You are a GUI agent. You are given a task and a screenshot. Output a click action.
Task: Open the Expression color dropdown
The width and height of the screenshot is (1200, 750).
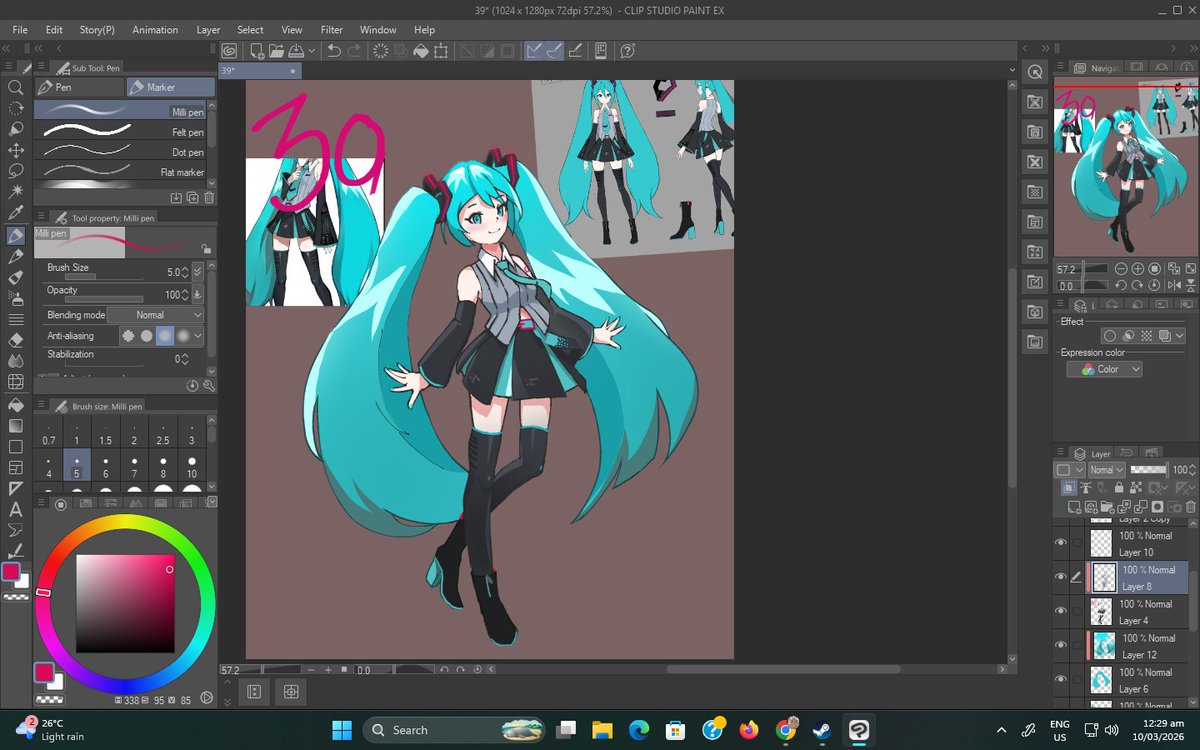click(x=1104, y=369)
